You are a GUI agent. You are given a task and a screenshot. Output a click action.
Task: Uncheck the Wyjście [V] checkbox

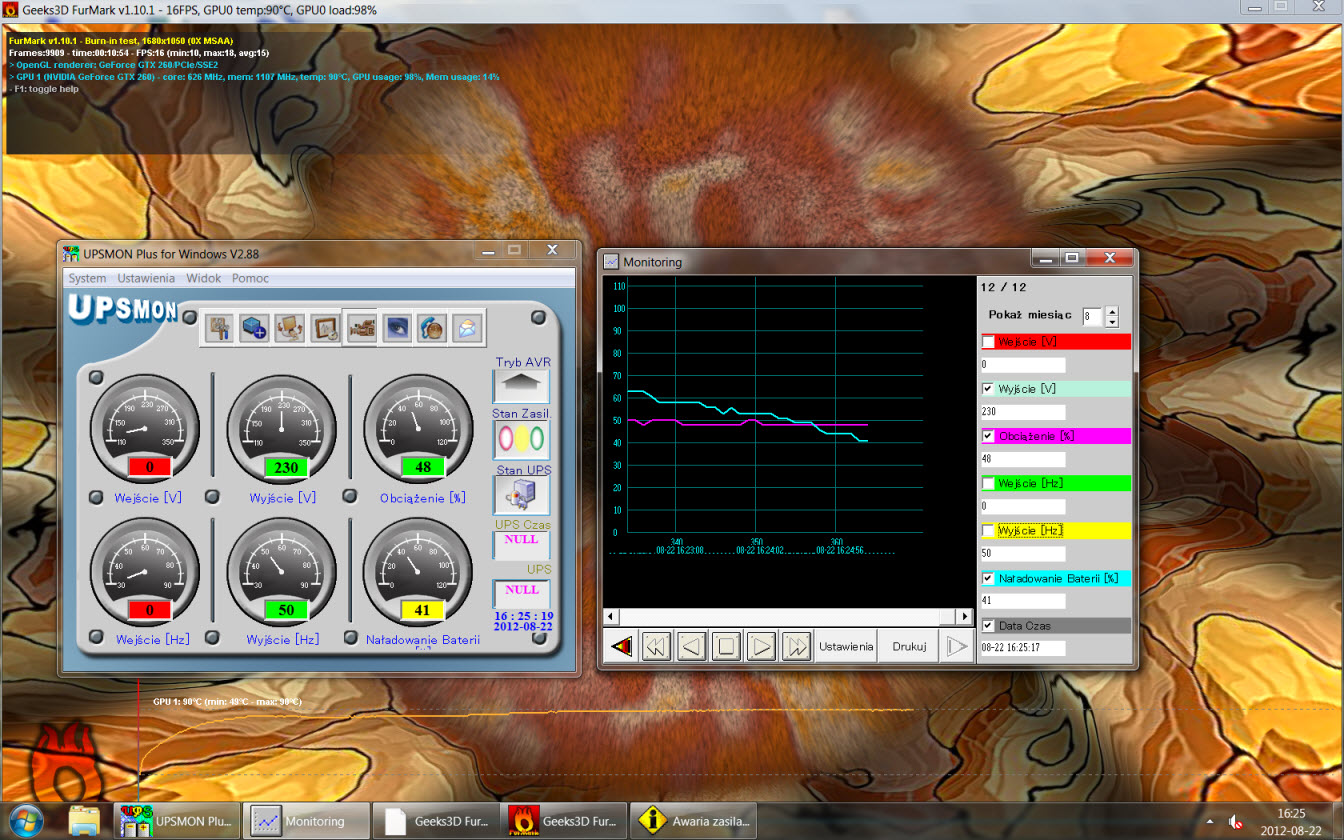(x=989, y=389)
